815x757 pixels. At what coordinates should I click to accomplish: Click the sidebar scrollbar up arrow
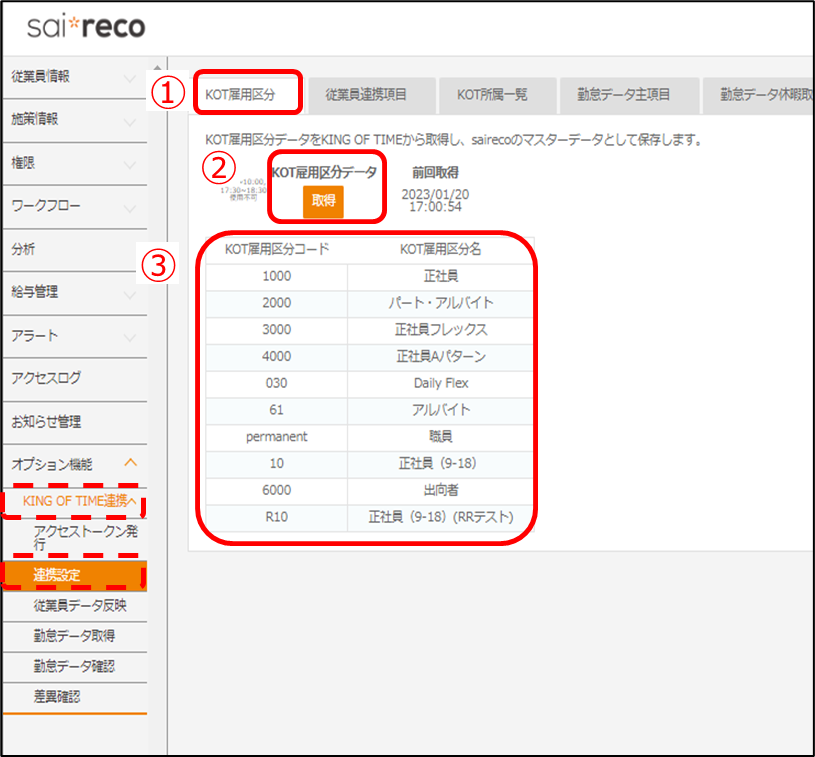tap(157, 68)
